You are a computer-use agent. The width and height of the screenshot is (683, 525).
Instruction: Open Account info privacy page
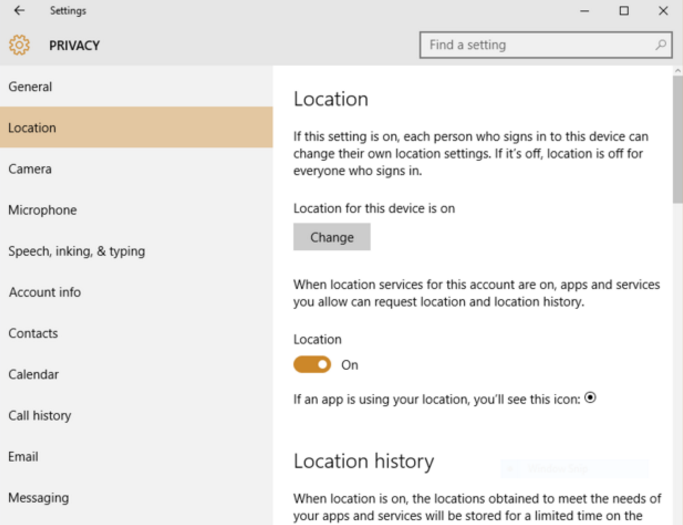point(136,292)
